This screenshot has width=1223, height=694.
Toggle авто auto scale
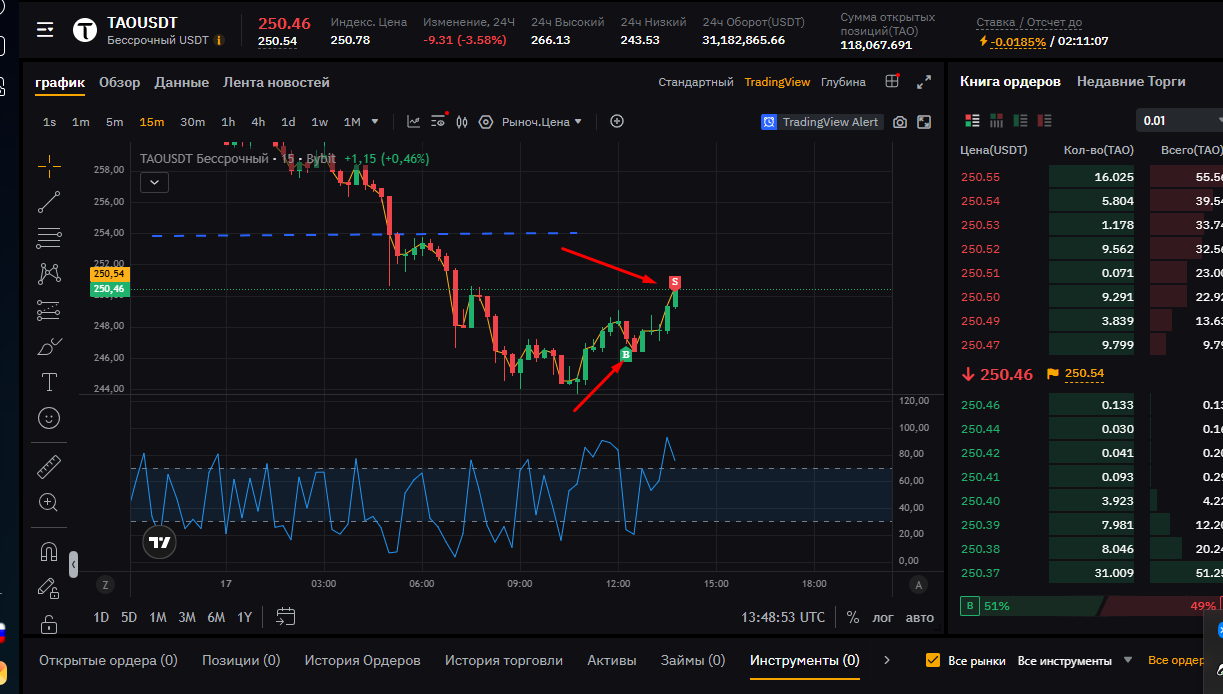919,617
